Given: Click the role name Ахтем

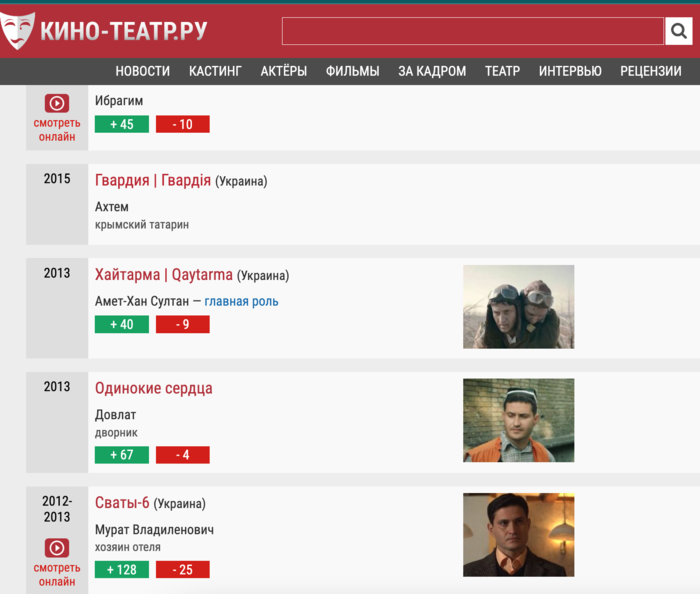Looking at the screenshot, I should [112, 207].
